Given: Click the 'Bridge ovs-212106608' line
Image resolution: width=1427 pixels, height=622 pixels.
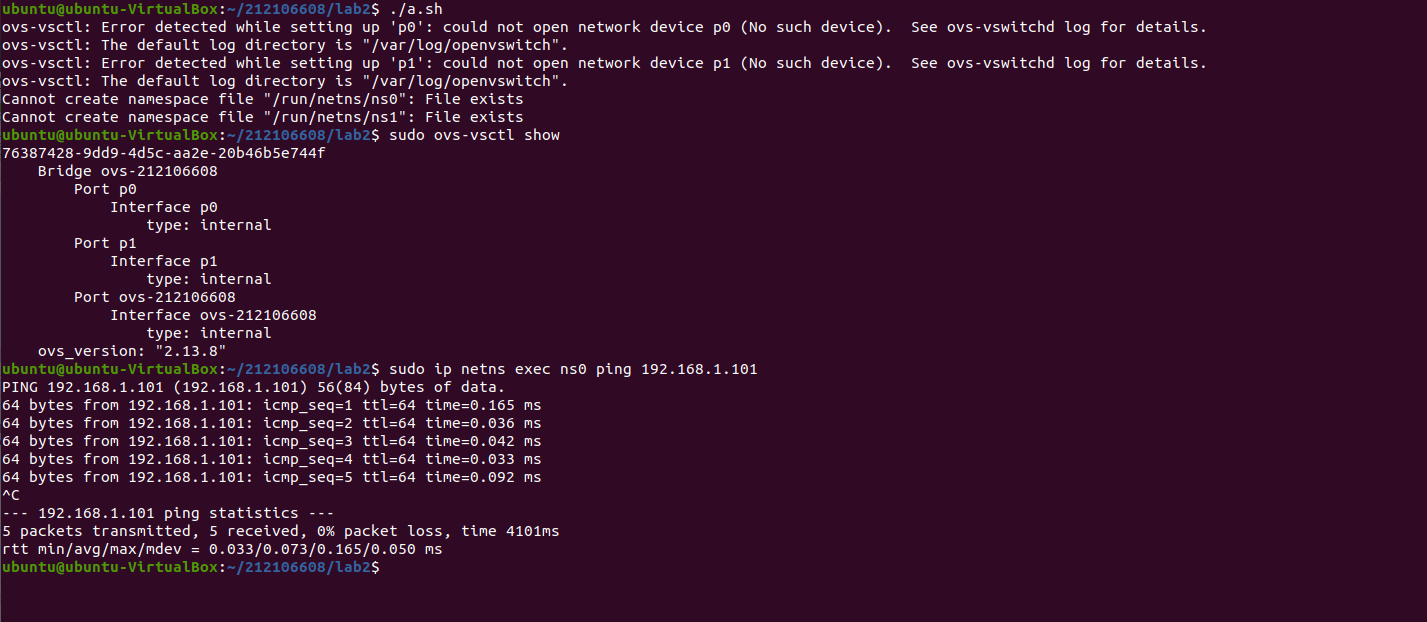Looking at the screenshot, I should pyautogui.click(x=127, y=171).
